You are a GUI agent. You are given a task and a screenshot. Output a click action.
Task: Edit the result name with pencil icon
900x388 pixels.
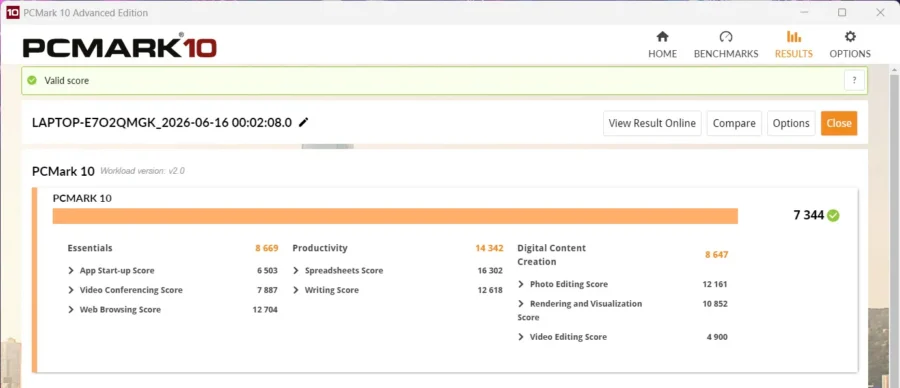coord(304,122)
